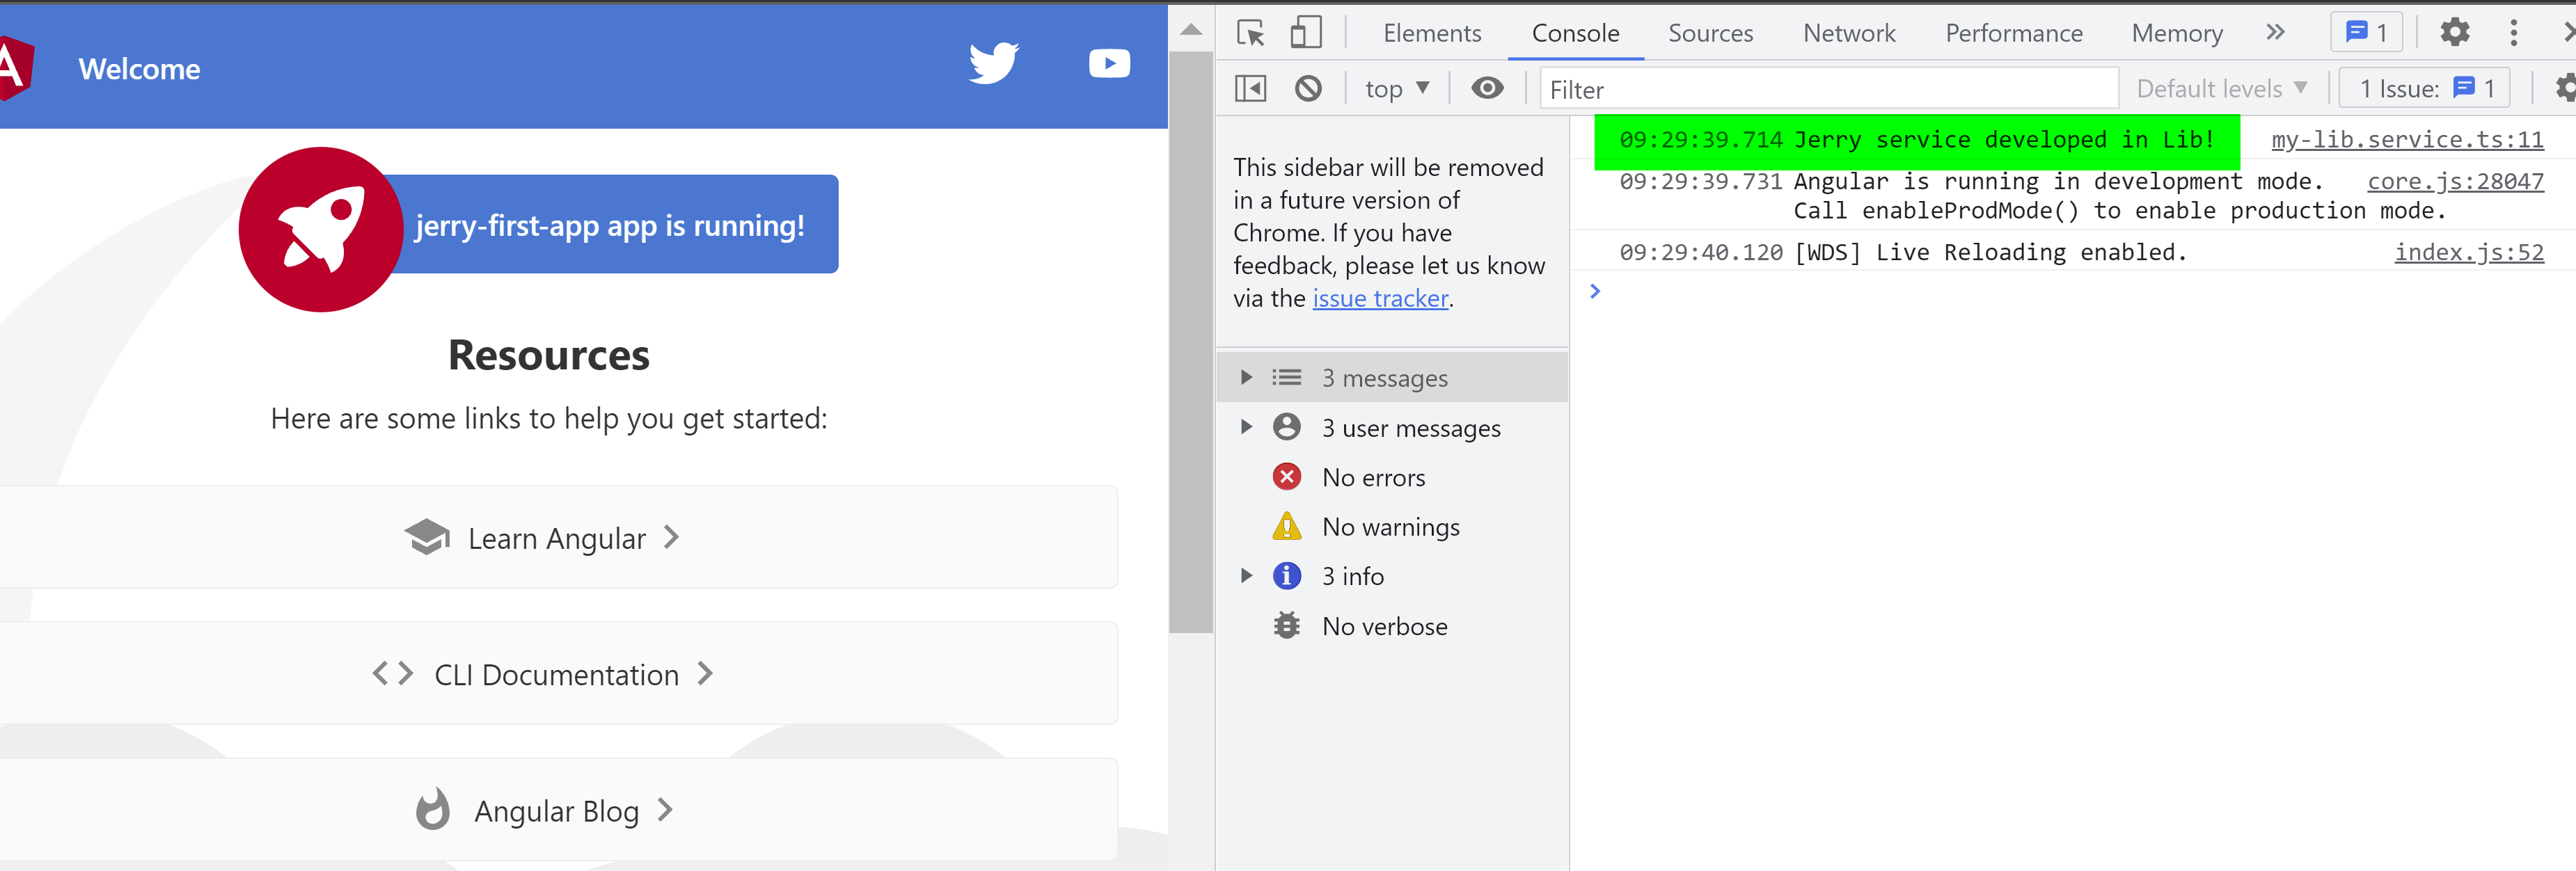The width and height of the screenshot is (2576, 871).
Task: Open DevTools settings gear icon
Action: (x=2454, y=33)
